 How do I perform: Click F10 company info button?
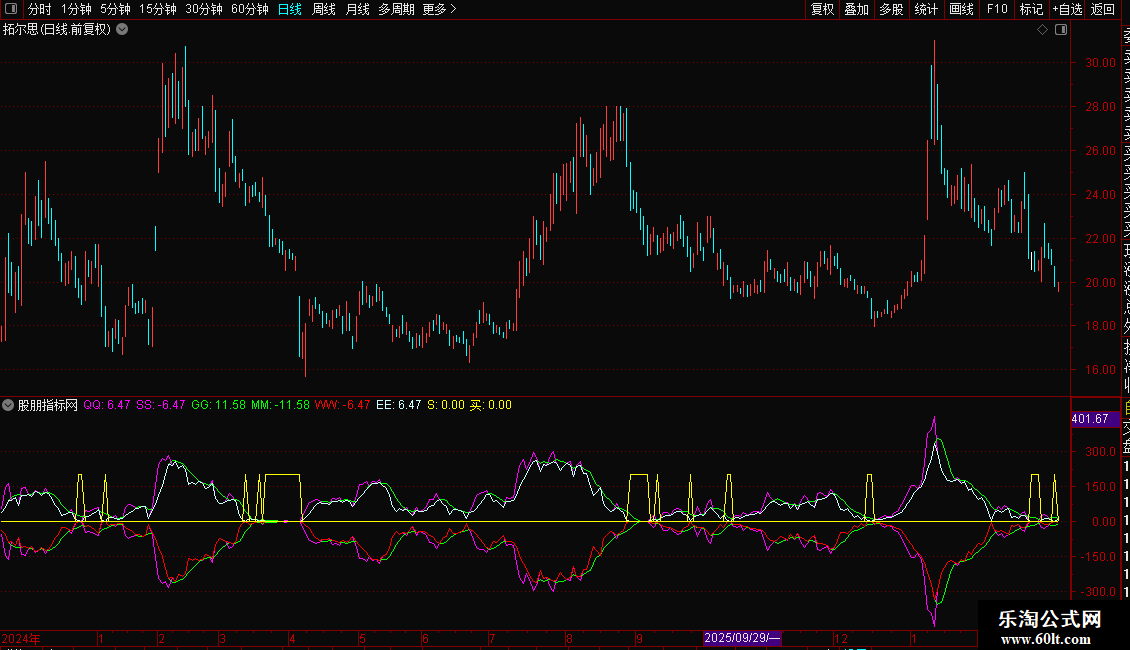997,9
